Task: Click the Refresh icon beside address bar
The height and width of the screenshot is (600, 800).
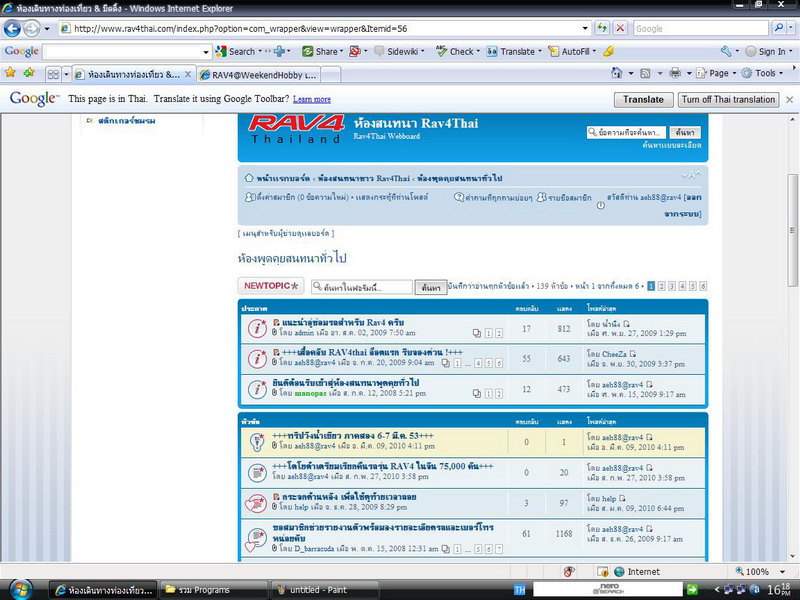Action: (x=601, y=29)
